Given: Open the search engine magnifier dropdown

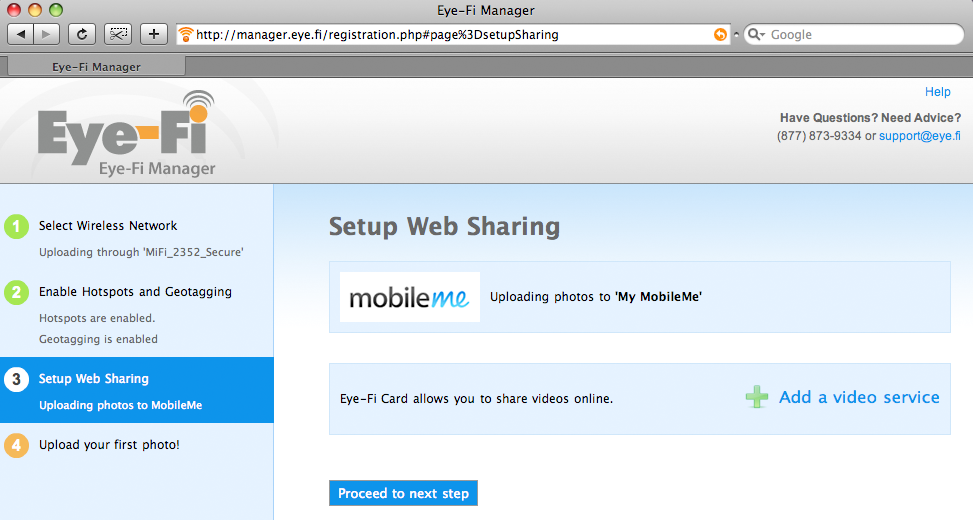Looking at the screenshot, I should tap(756, 35).
